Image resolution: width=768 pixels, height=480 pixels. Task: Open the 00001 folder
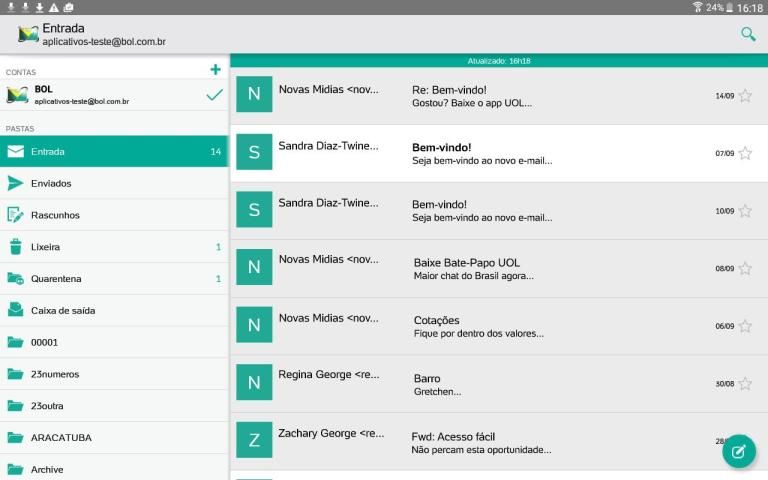point(114,342)
